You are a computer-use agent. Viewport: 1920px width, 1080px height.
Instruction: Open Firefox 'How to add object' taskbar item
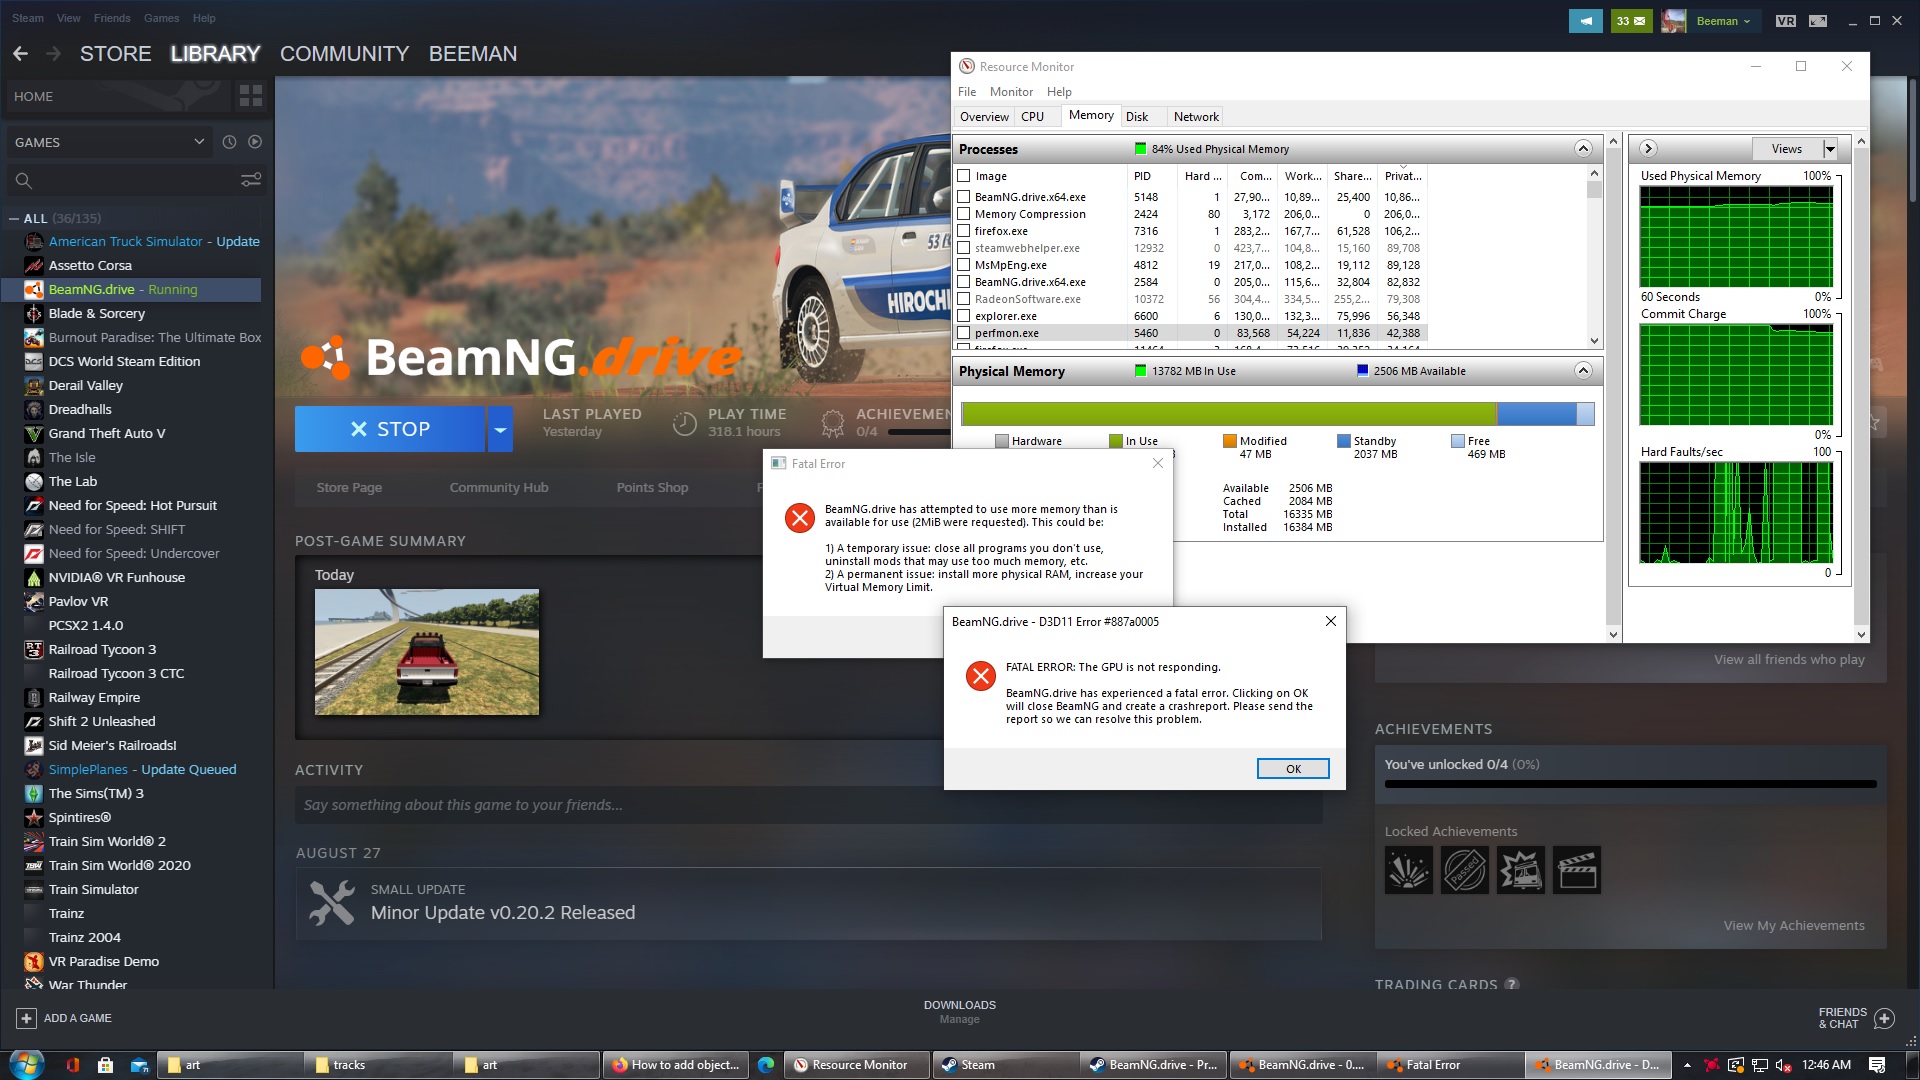[676, 1065]
